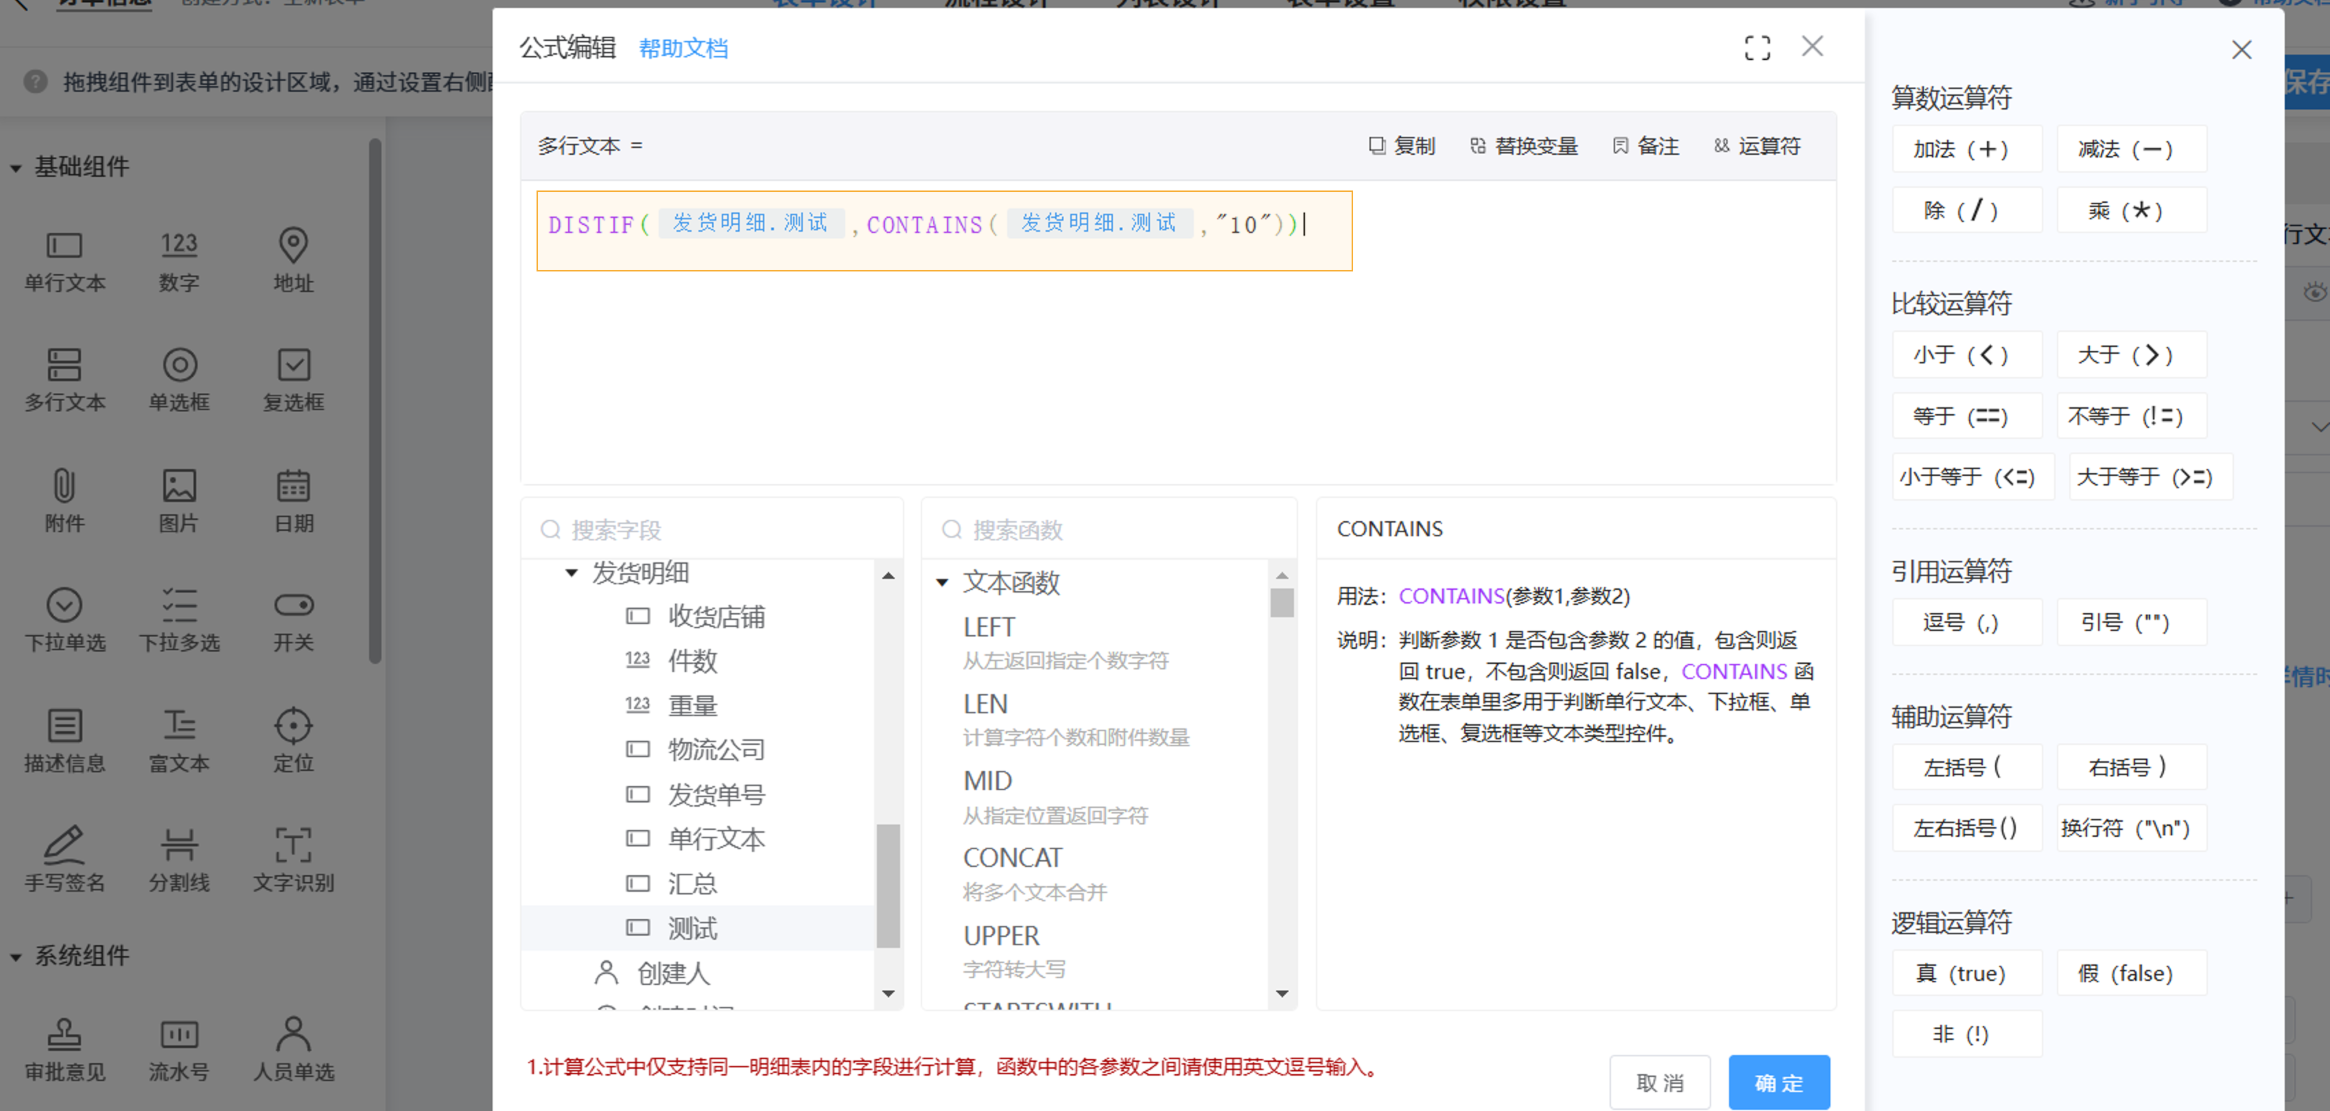Insert 等于 (==) operator

click(x=1967, y=416)
